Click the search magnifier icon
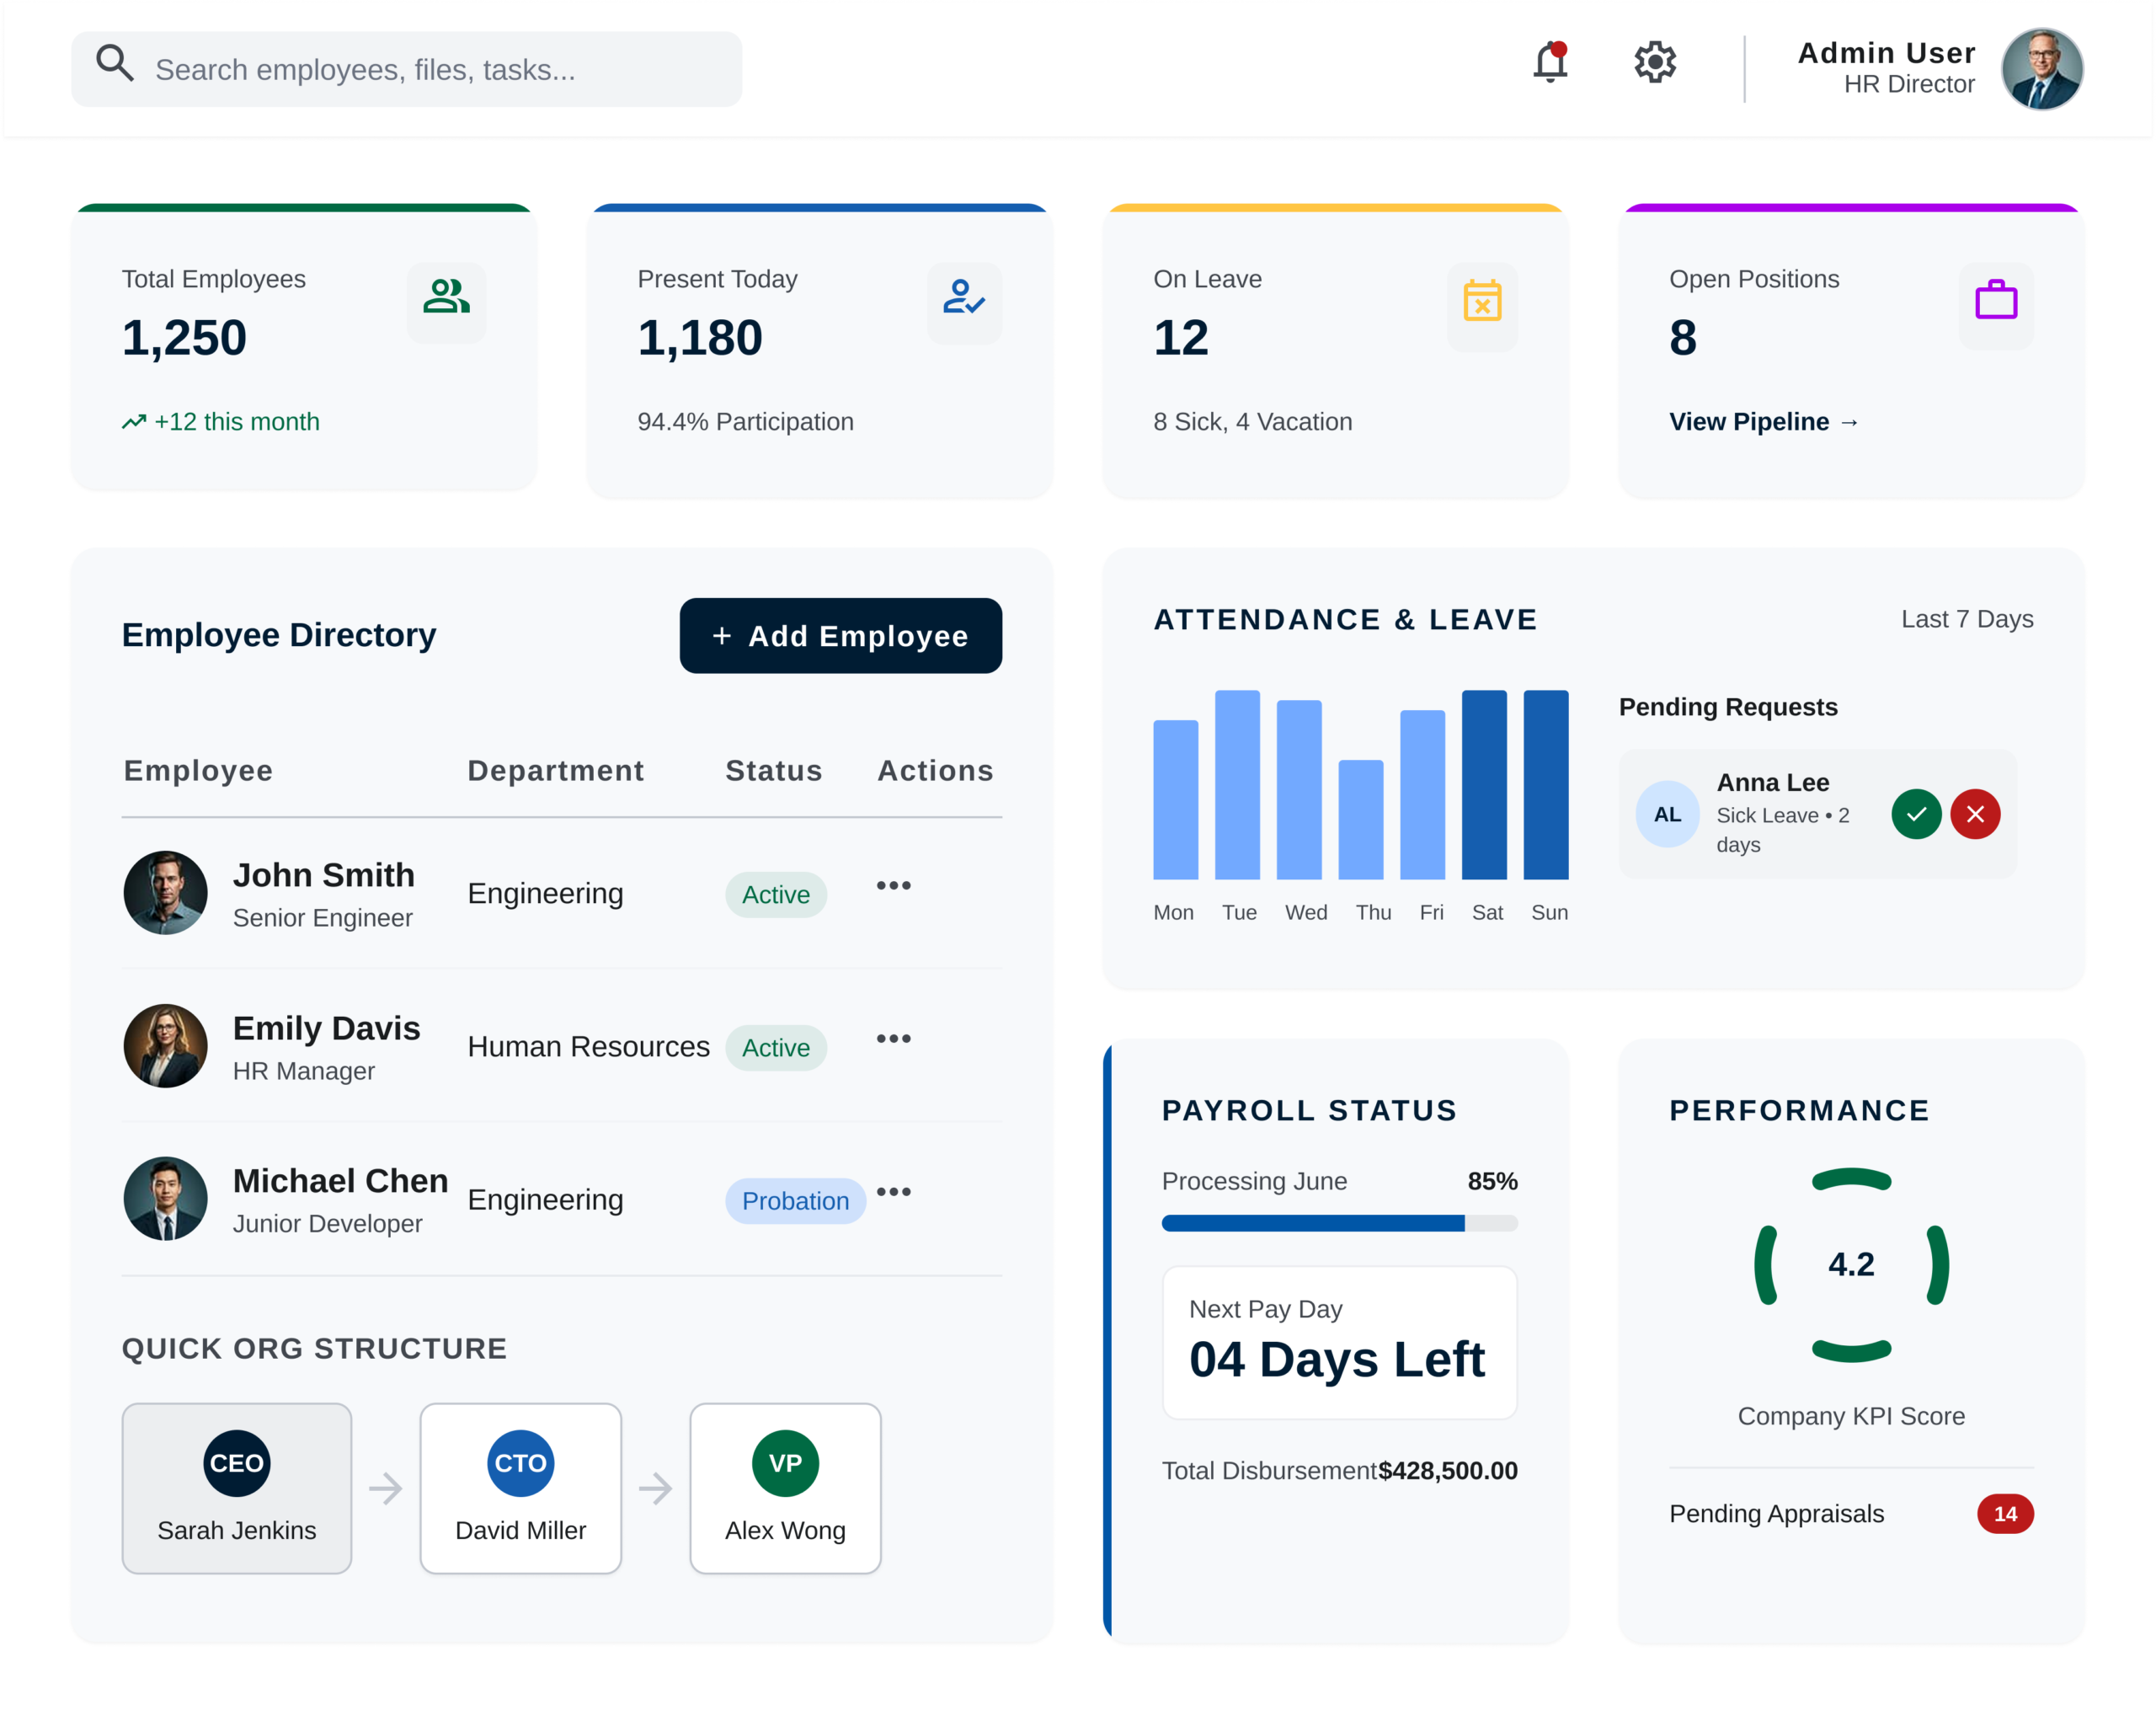2156x1710 pixels. (x=115, y=62)
